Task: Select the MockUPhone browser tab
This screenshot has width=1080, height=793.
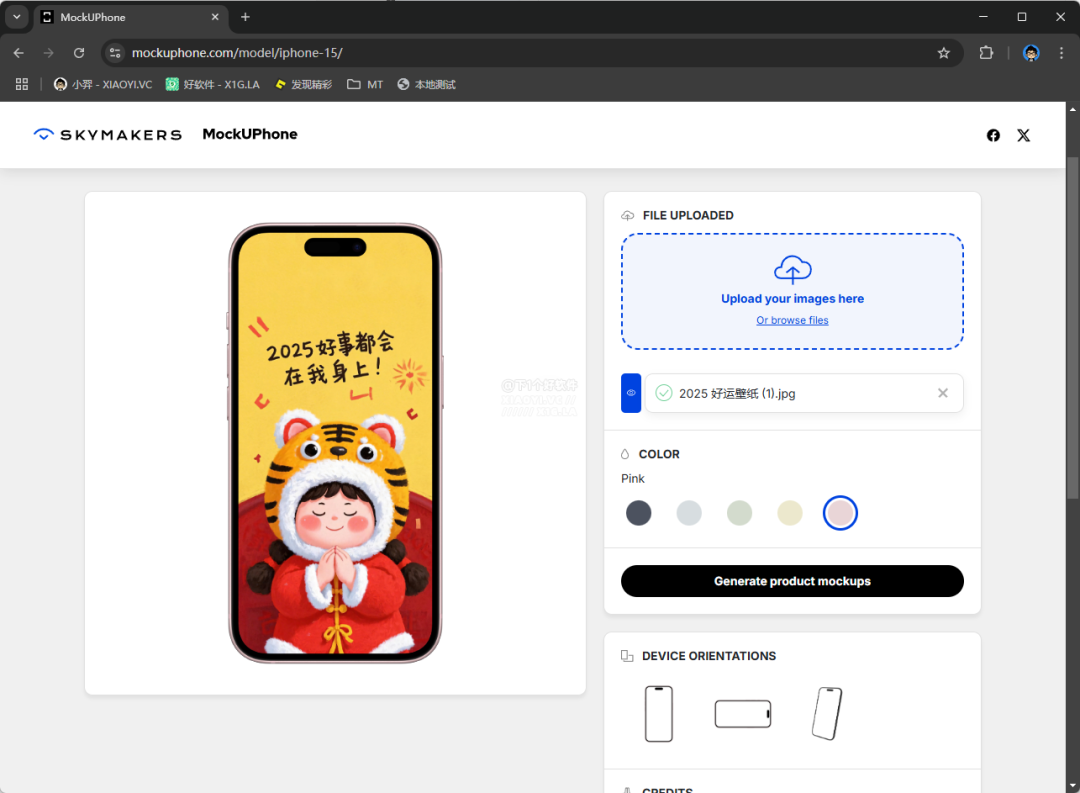Action: (131, 17)
